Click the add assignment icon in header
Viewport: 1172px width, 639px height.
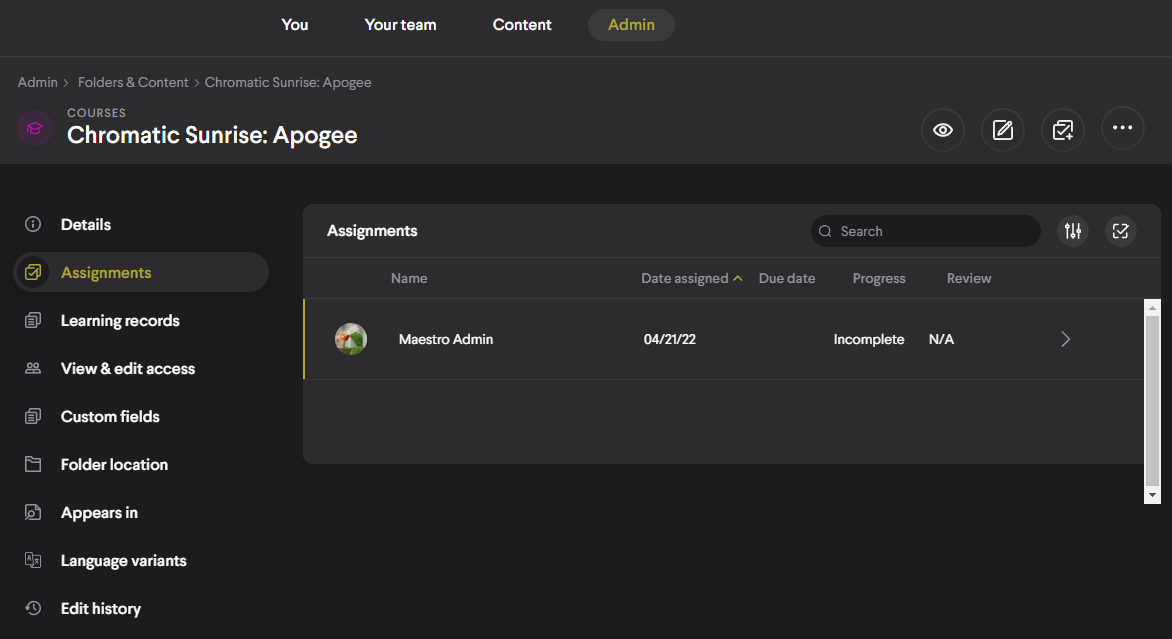pyautogui.click(x=1062, y=129)
